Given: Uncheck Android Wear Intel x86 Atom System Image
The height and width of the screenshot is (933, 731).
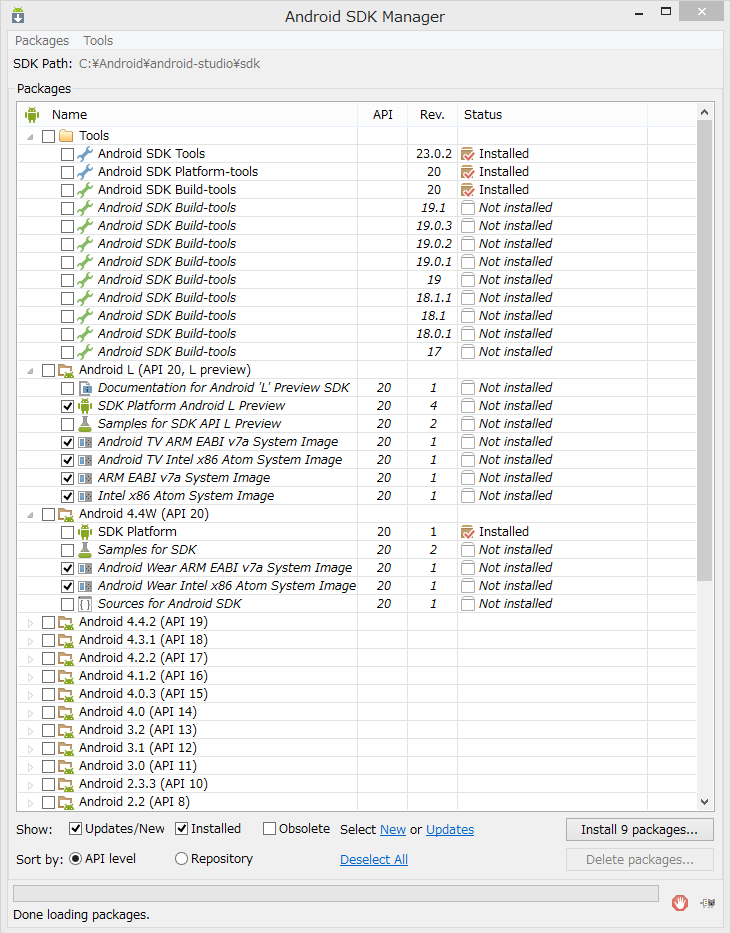Looking at the screenshot, I should click(x=67, y=587).
